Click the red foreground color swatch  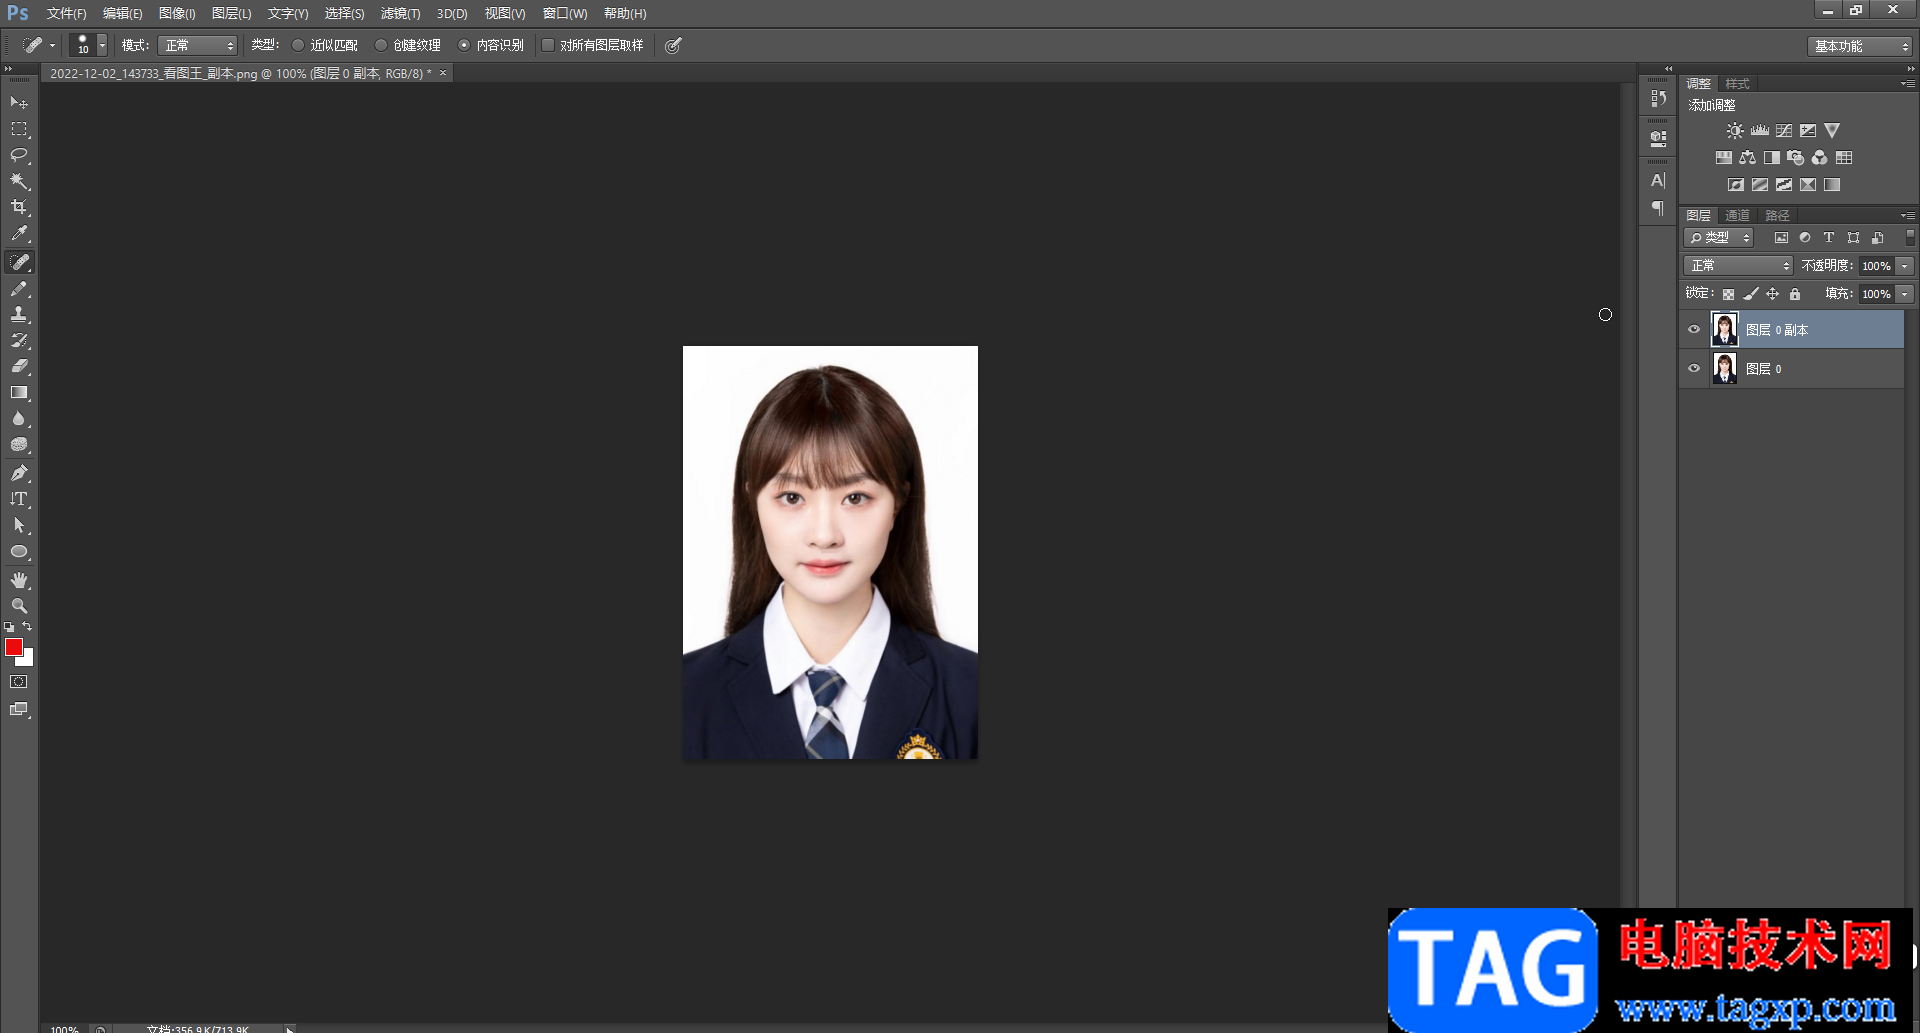point(14,647)
